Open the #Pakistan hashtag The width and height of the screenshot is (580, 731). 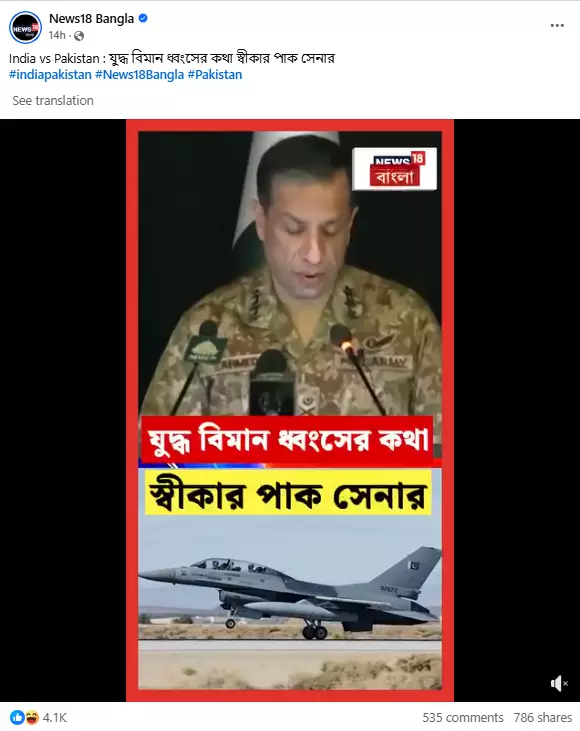(215, 75)
